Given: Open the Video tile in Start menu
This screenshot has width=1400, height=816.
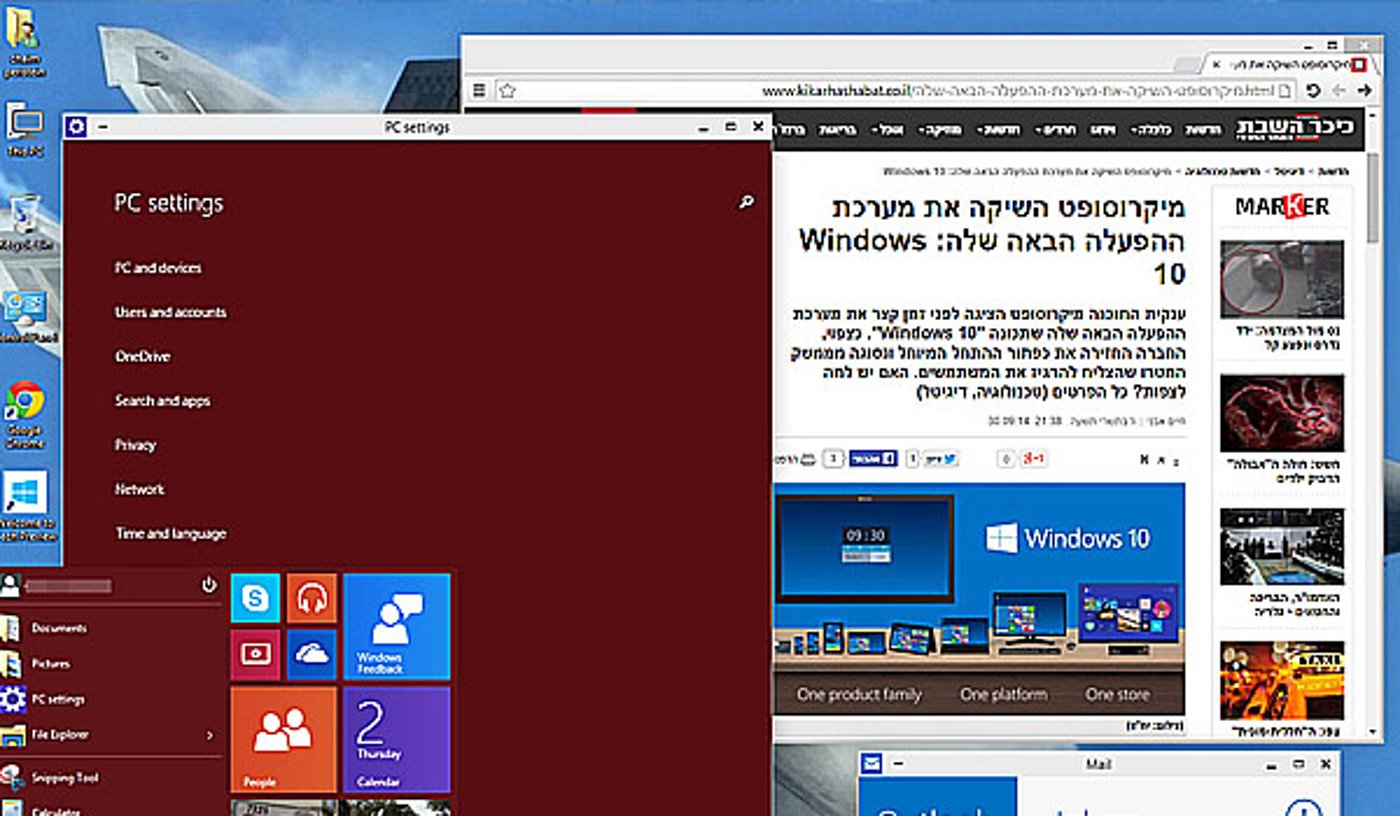Looking at the screenshot, I should tap(256, 654).
